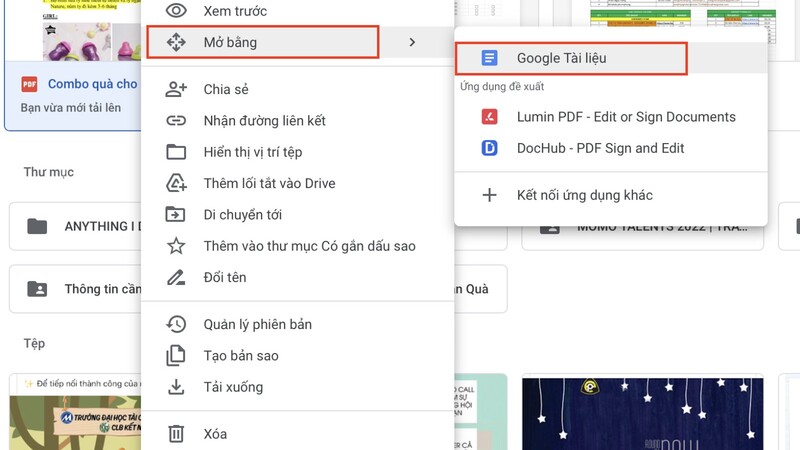Click the red PDF file icon

click(x=30, y=84)
